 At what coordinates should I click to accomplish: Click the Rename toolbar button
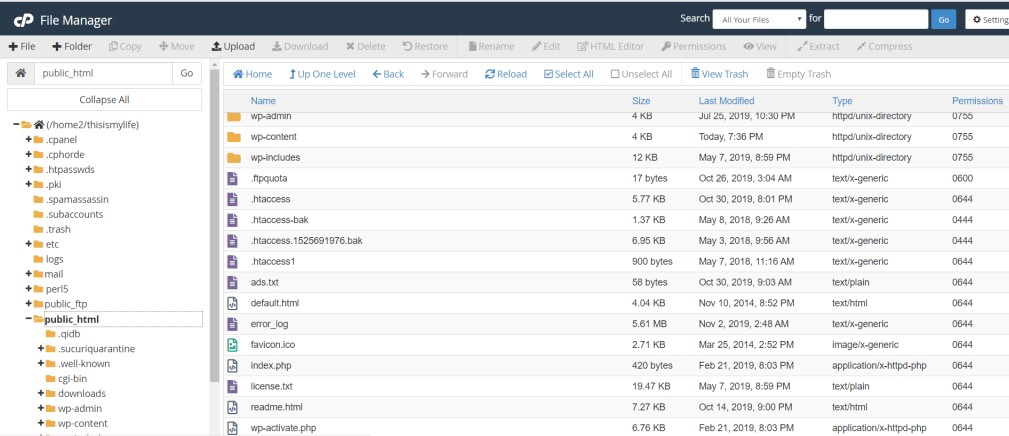pyautogui.click(x=492, y=46)
